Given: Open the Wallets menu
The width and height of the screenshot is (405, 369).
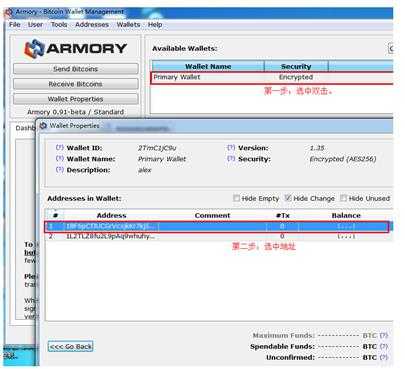Looking at the screenshot, I should pyautogui.click(x=128, y=25).
